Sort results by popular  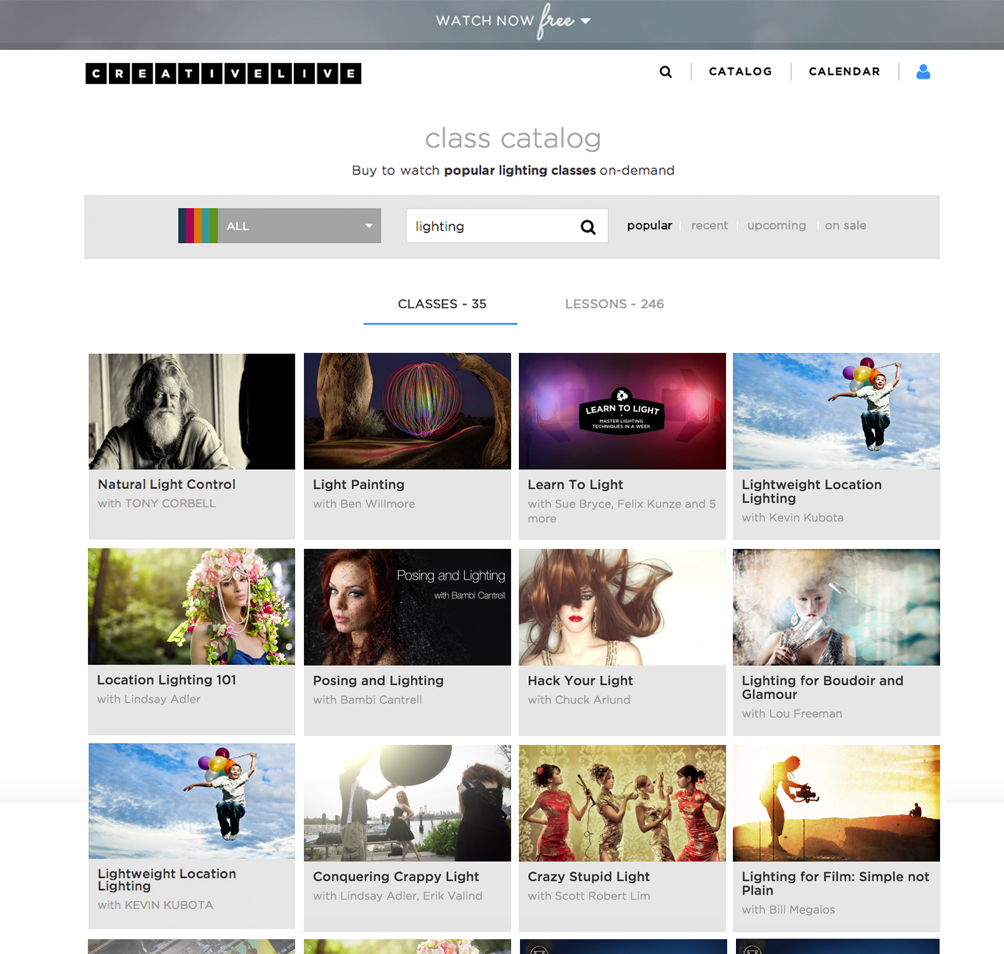[x=649, y=225]
